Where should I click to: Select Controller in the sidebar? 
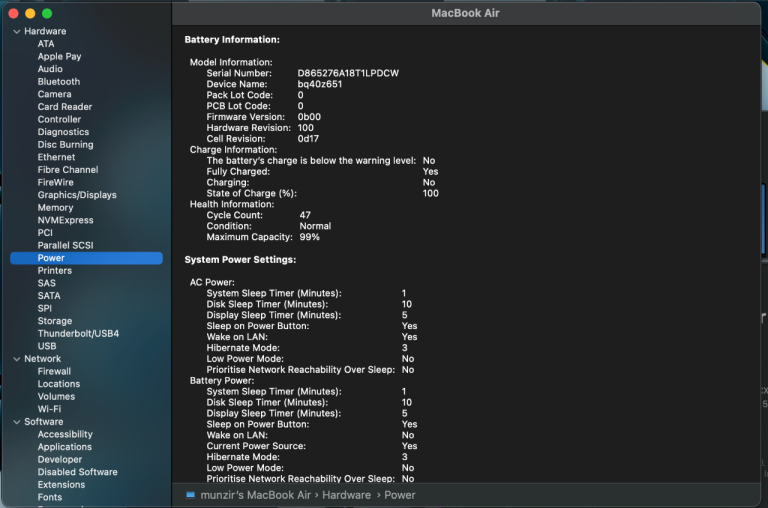(59, 120)
